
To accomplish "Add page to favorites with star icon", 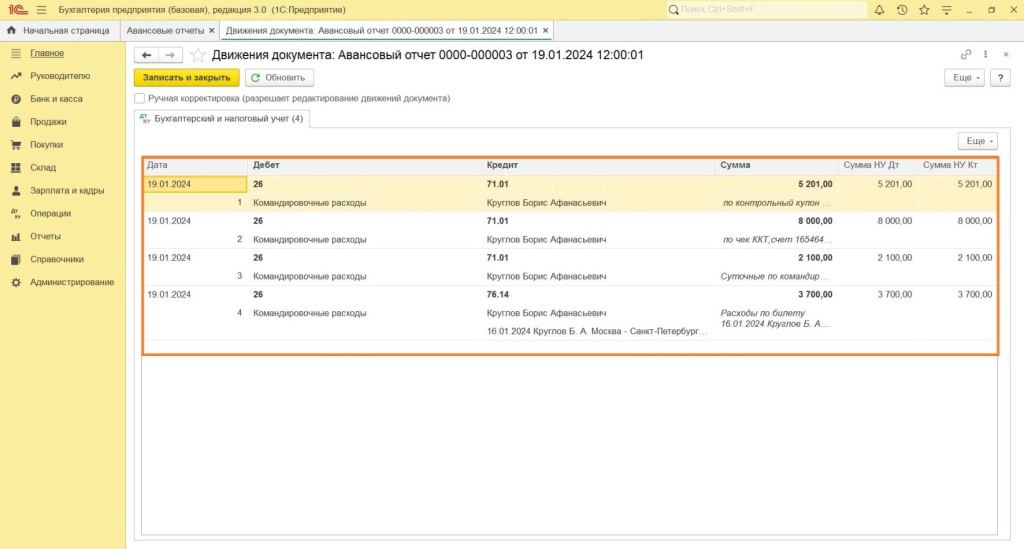I will [x=198, y=55].
